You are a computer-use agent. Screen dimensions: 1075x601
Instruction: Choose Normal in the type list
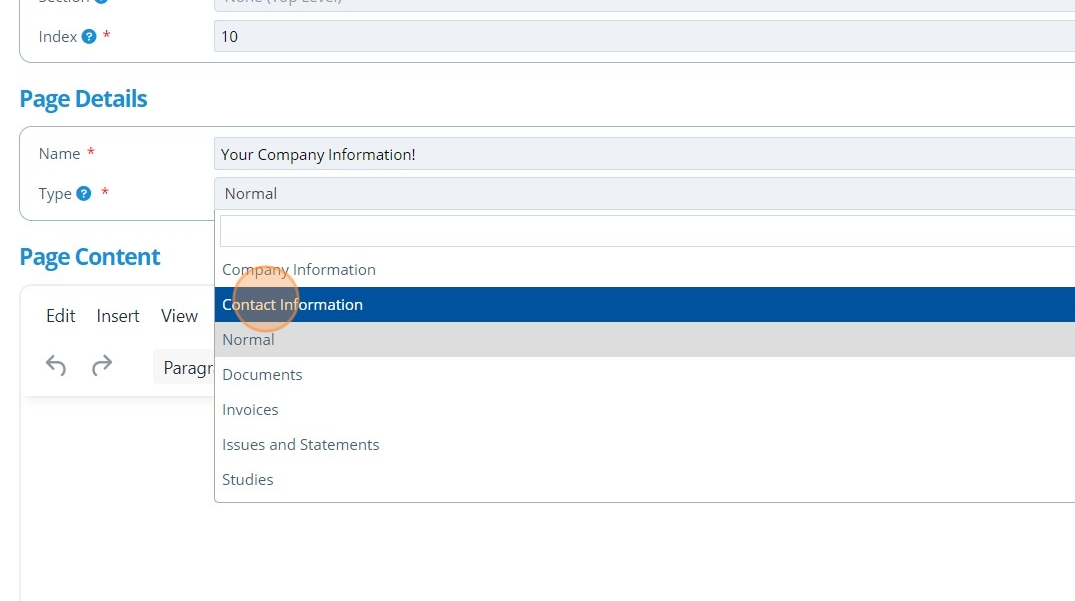click(644, 339)
